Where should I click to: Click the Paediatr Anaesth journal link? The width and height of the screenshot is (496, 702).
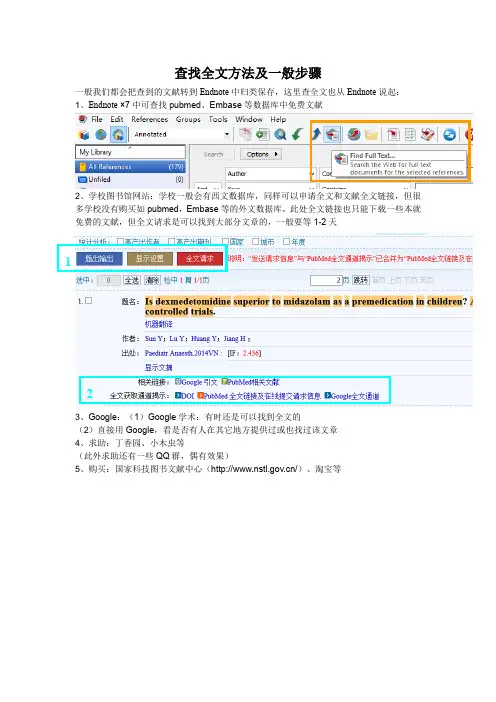pyautogui.click(x=183, y=353)
